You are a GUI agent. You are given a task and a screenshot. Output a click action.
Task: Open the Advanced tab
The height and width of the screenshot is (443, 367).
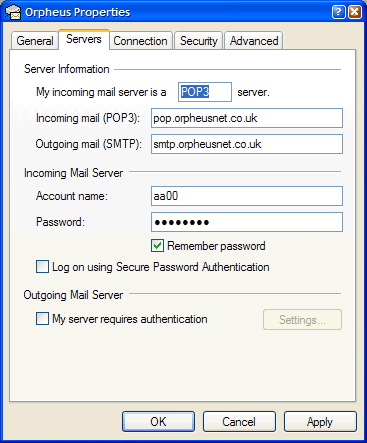click(x=254, y=41)
